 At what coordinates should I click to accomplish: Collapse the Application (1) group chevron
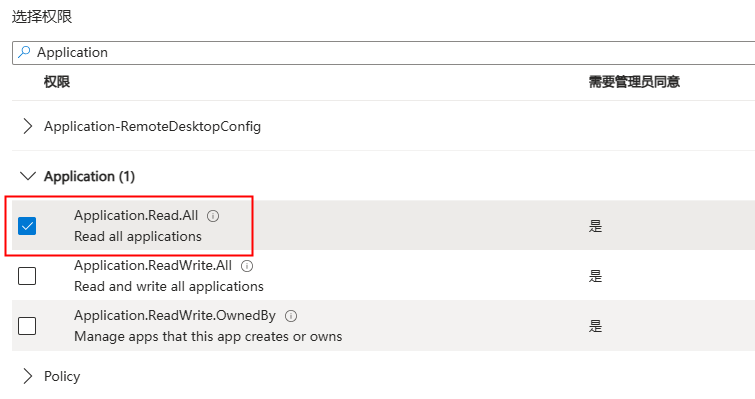[28, 176]
